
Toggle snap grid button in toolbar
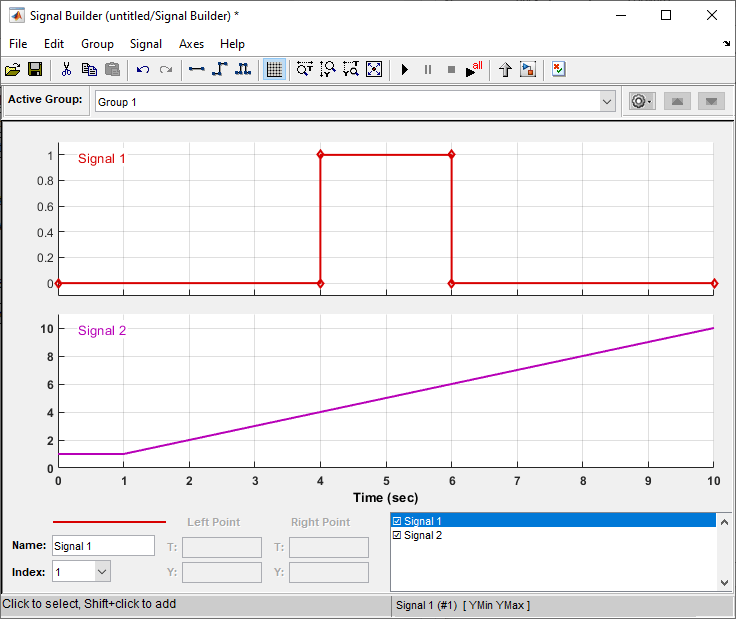274,69
